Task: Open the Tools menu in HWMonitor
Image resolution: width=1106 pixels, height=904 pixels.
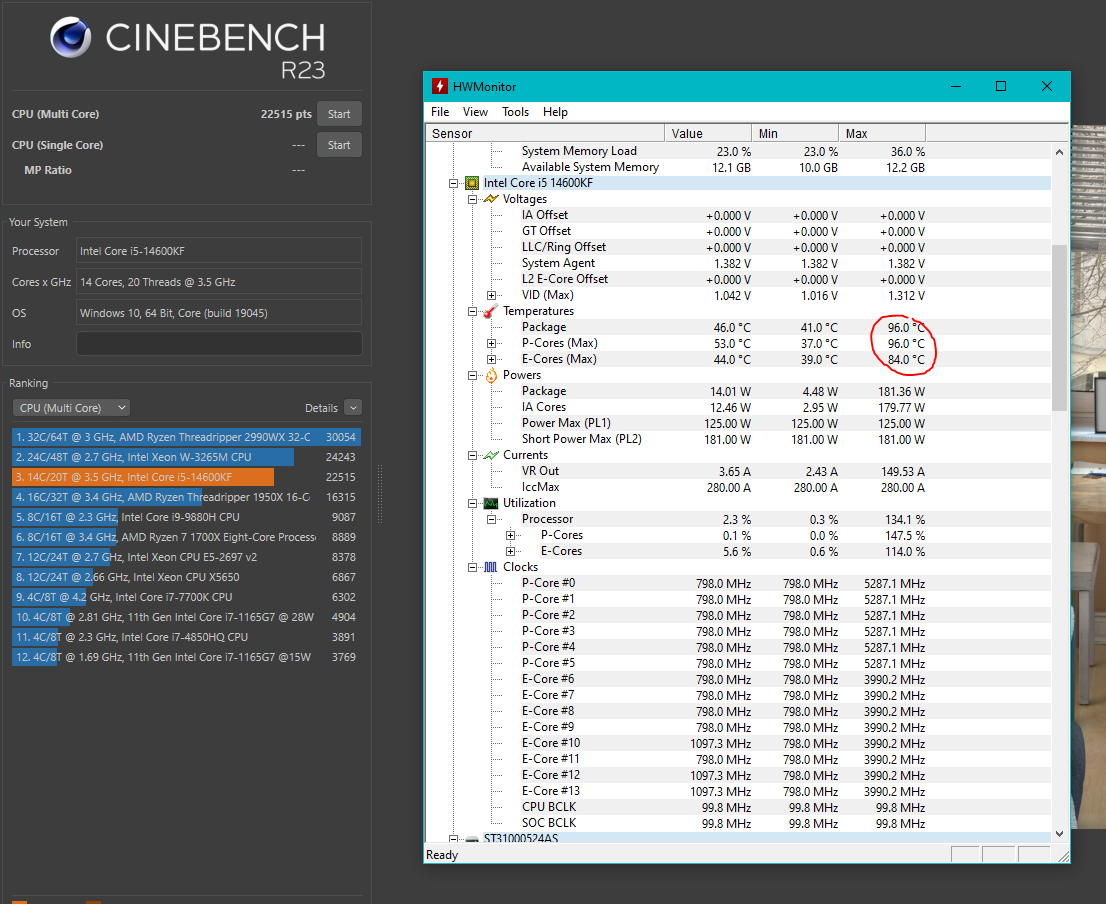Action: click(516, 112)
